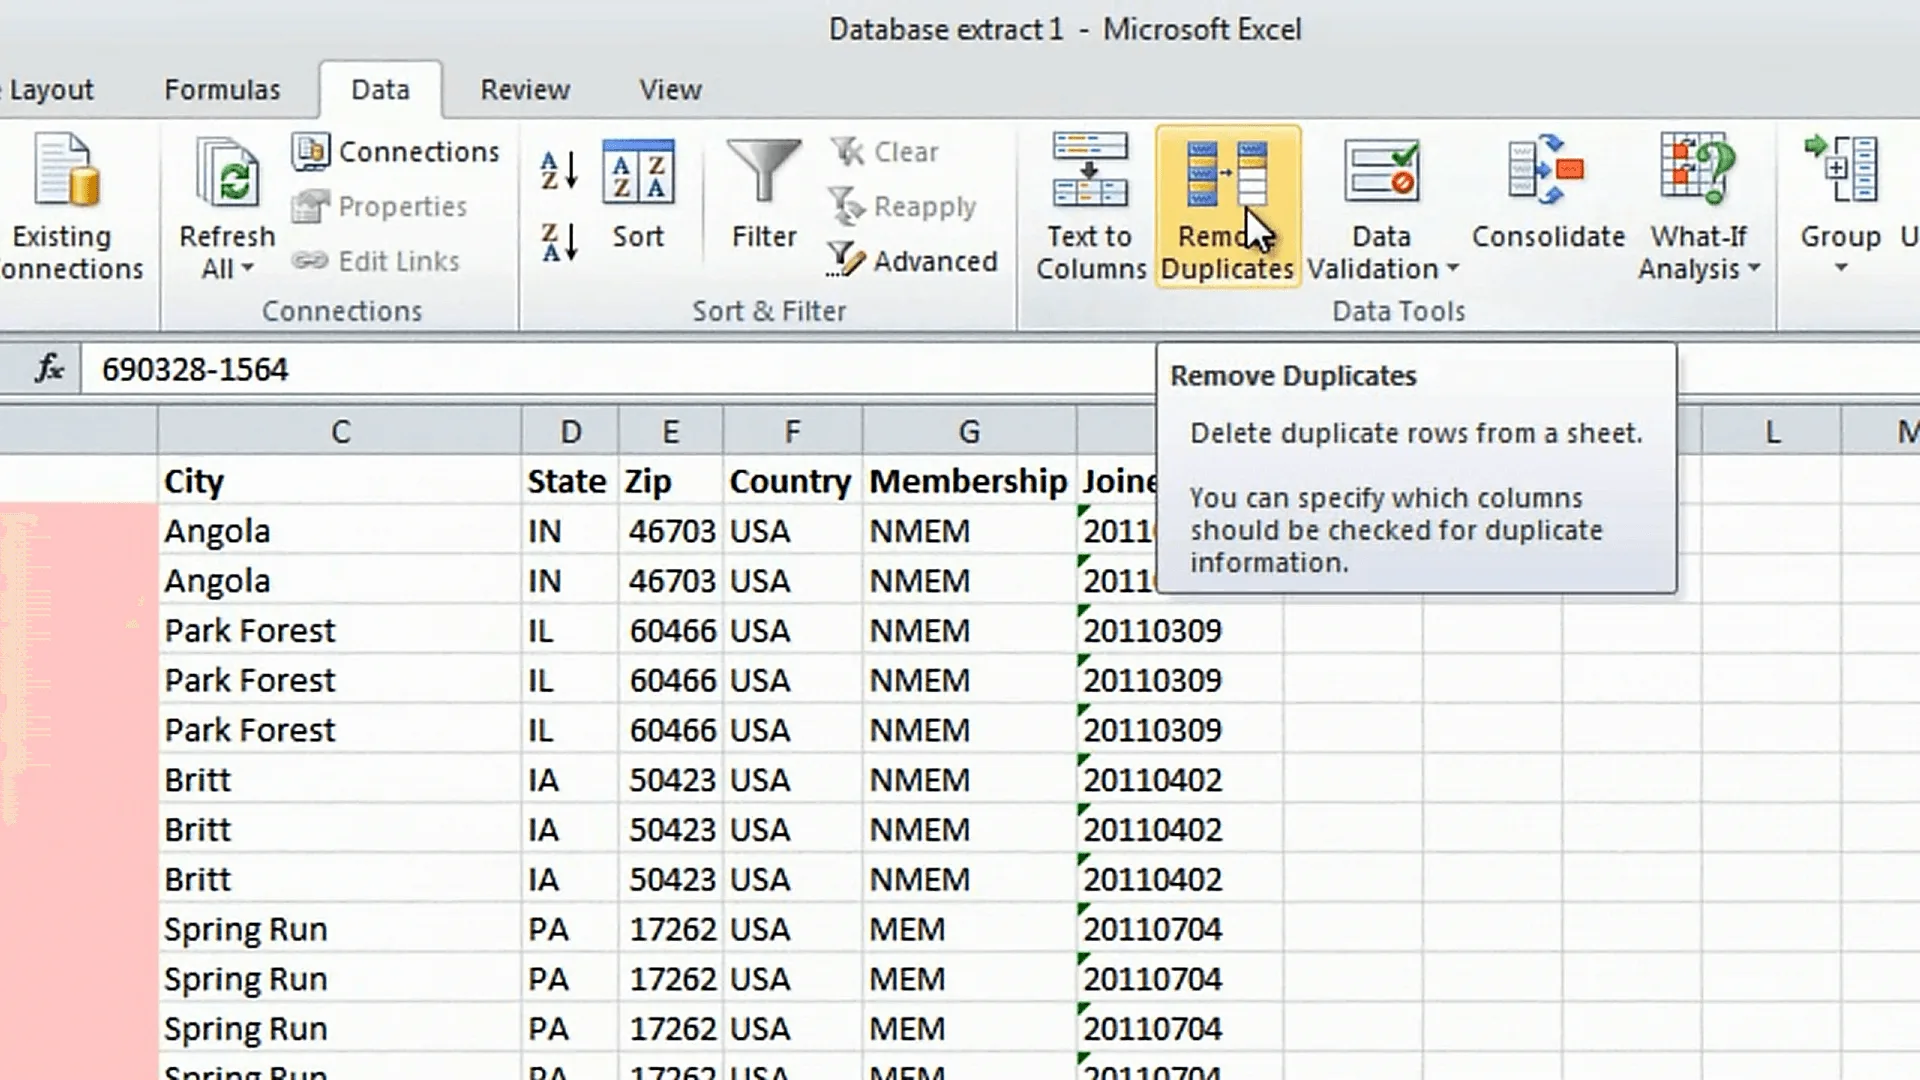
Task: Sort A to Z ascending
Action: 559,170
